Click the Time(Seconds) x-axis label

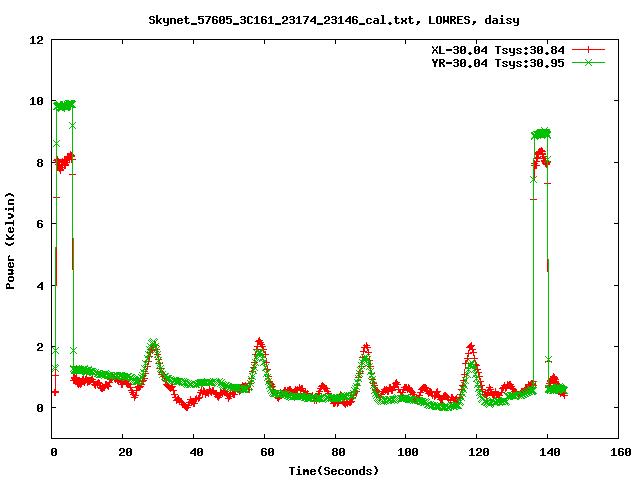point(334,471)
